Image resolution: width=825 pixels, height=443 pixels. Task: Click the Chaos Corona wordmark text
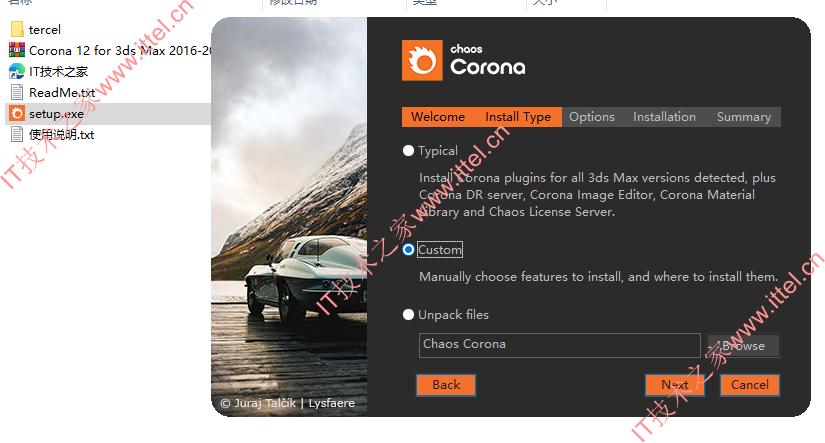(487, 61)
